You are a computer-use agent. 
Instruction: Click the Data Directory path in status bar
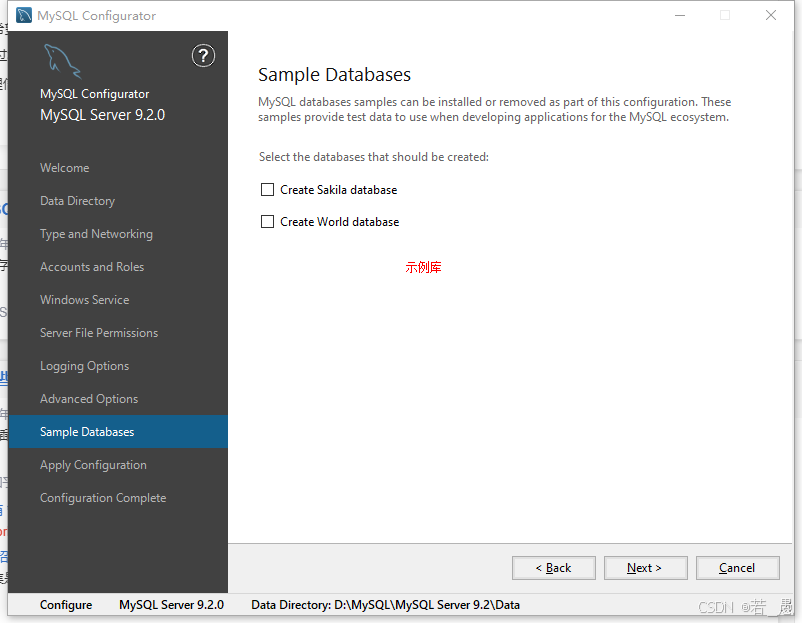pyautogui.click(x=385, y=605)
